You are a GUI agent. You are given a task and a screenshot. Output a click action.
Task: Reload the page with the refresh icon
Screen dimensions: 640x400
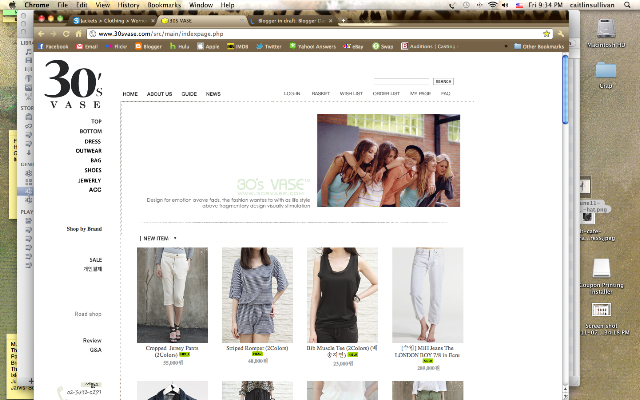[66, 34]
